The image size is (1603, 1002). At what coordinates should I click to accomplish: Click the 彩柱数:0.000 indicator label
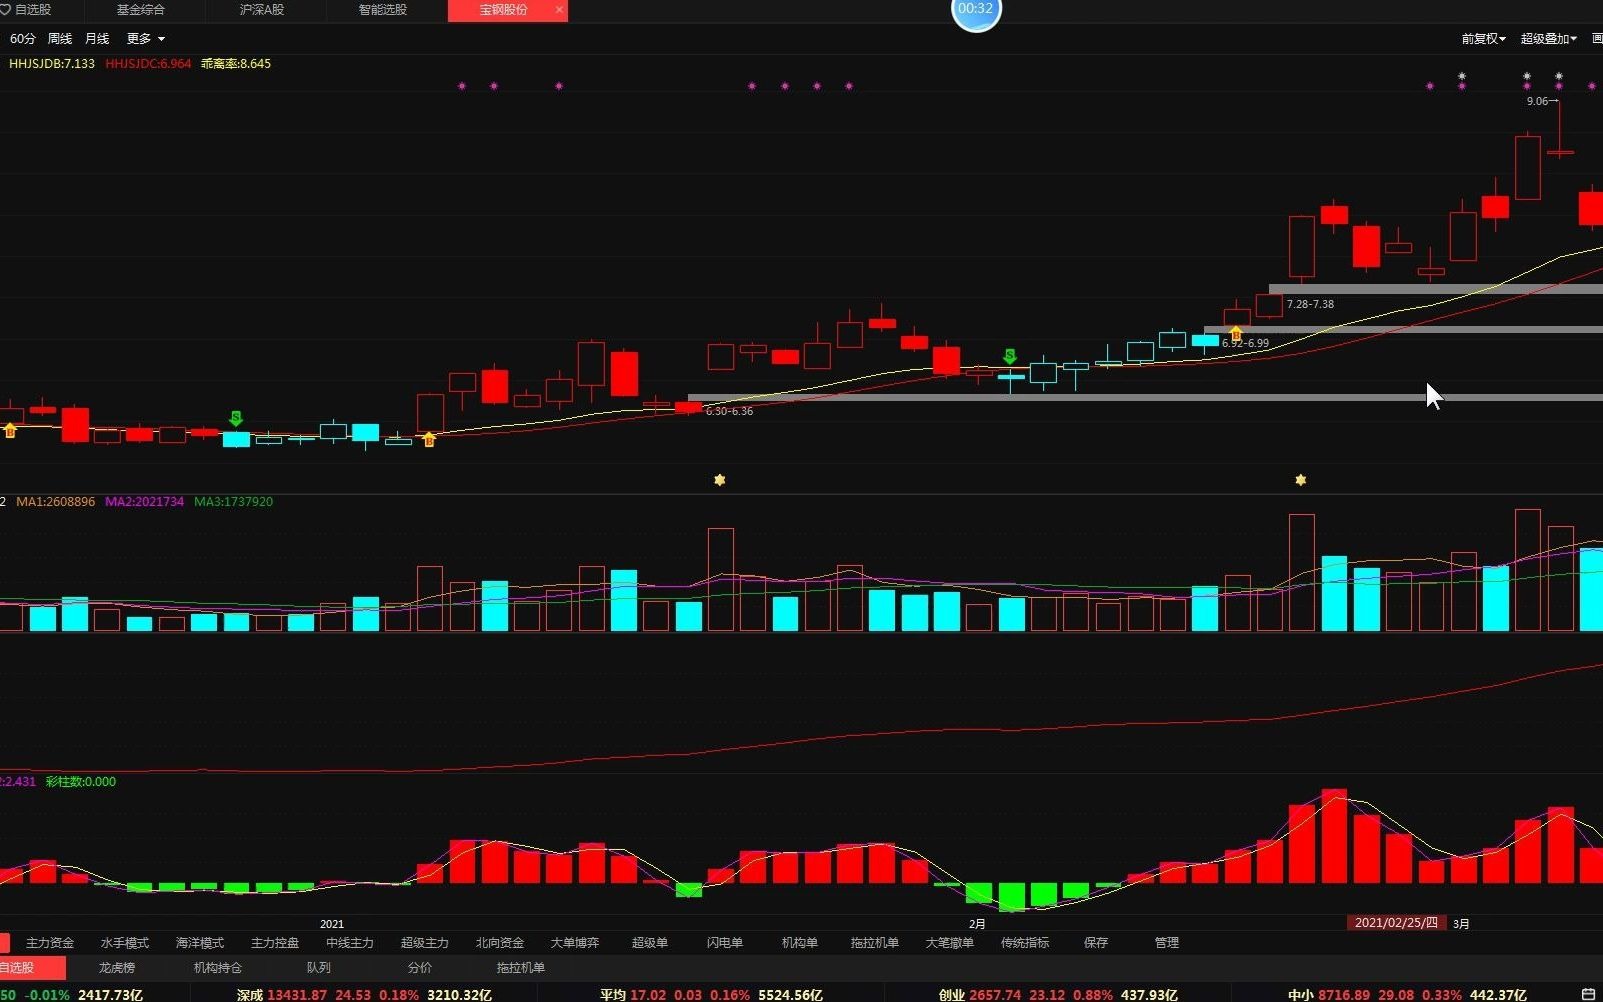81,782
